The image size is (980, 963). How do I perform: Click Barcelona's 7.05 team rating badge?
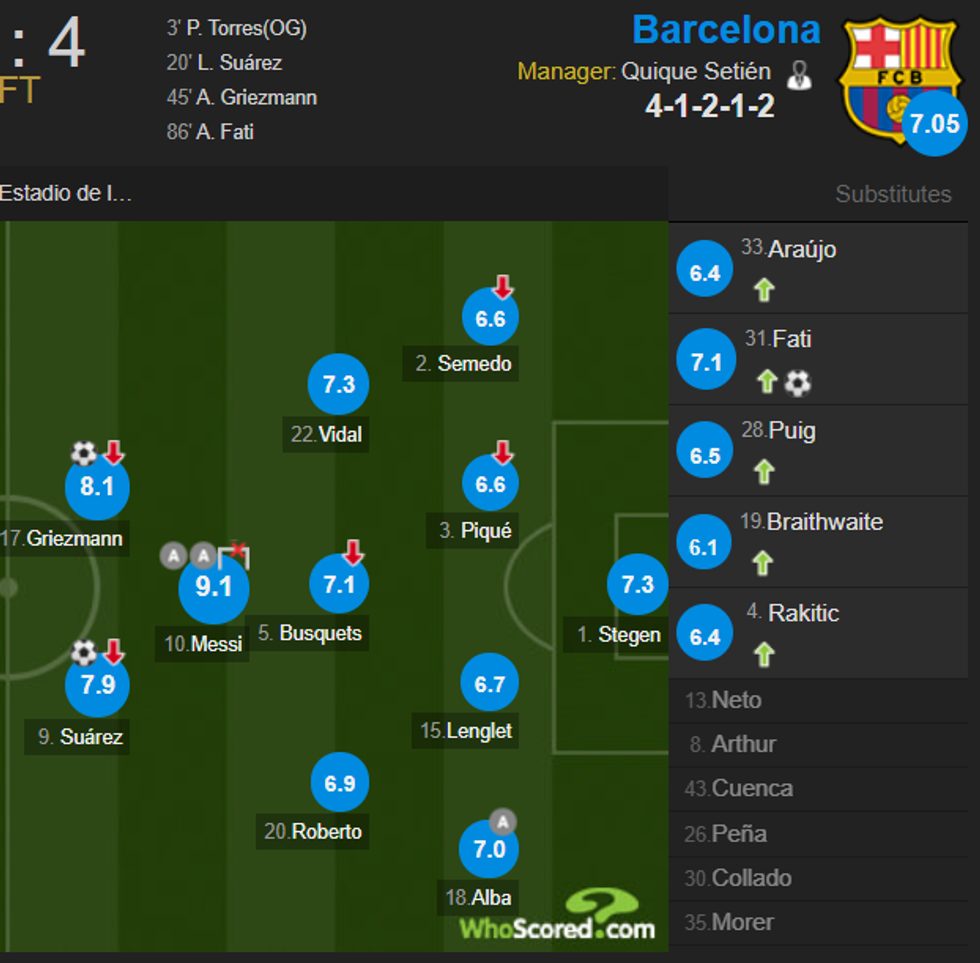pos(935,124)
